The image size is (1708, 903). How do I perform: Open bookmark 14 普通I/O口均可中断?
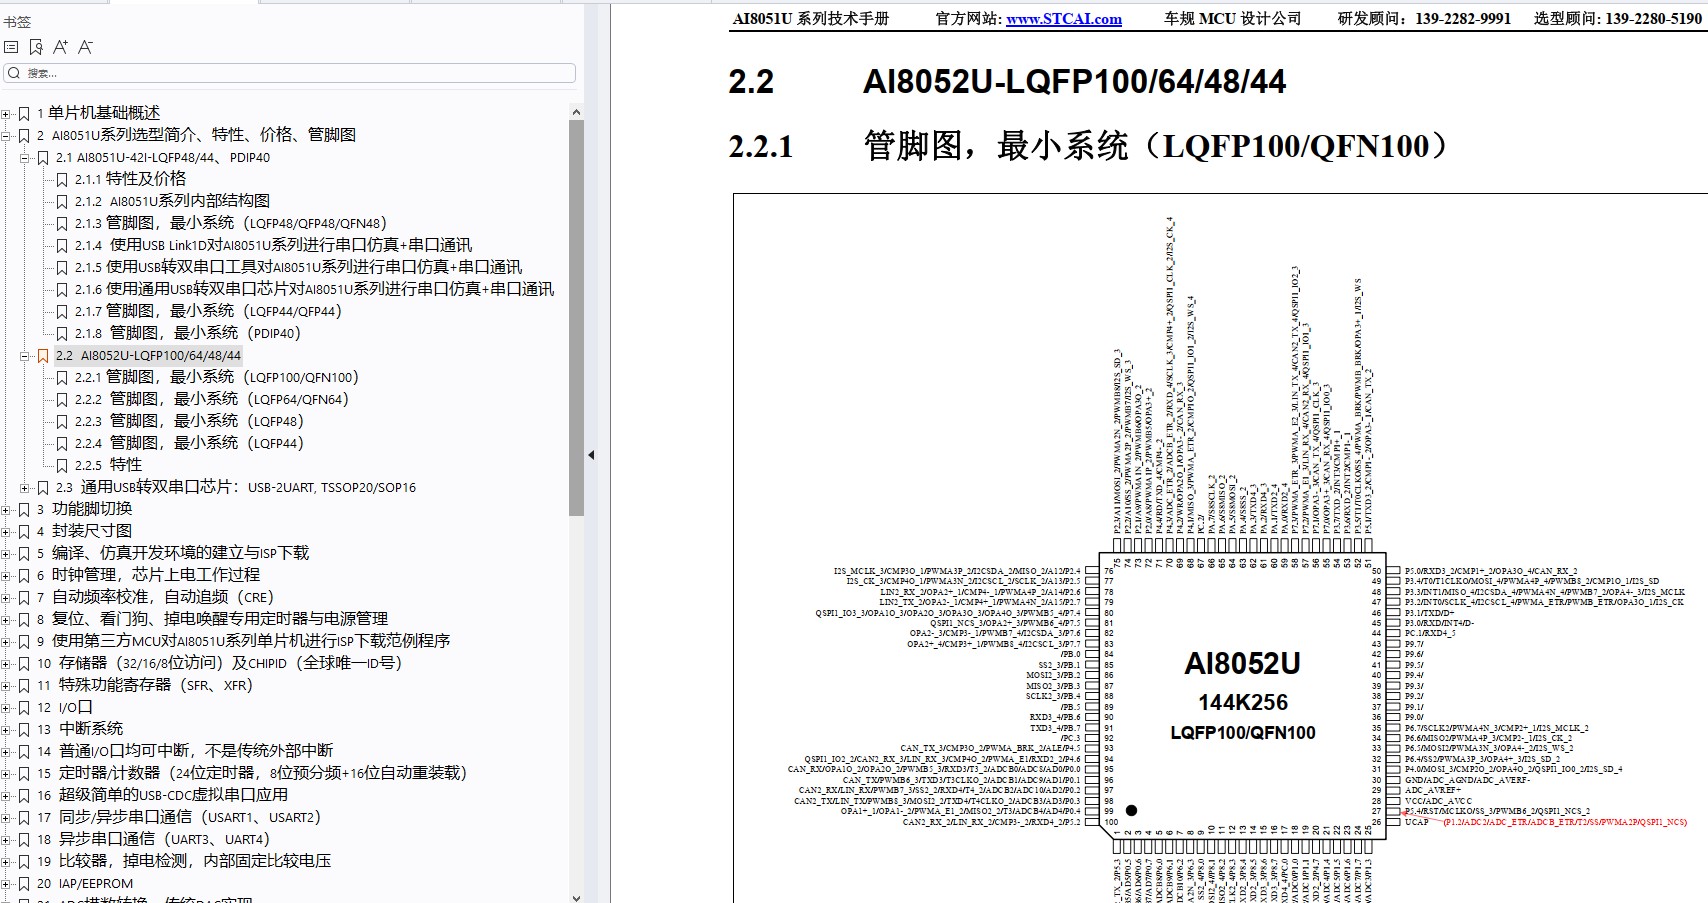point(185,751)
